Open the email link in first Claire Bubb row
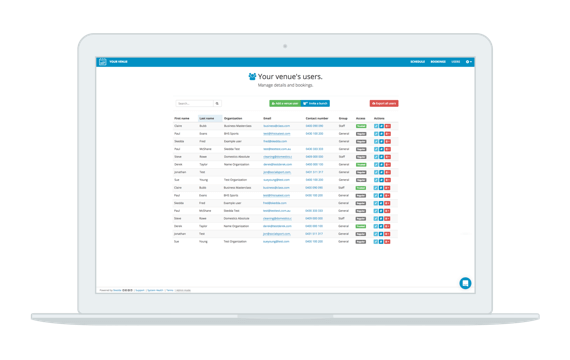The image size is (570, 360). (x=277, y=126)
